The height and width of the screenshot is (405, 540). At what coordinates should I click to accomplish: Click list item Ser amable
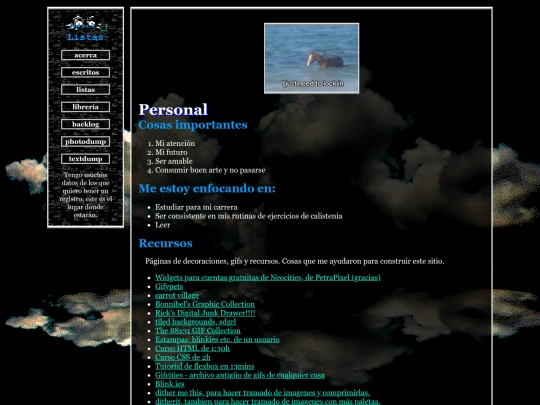[174, 161]
